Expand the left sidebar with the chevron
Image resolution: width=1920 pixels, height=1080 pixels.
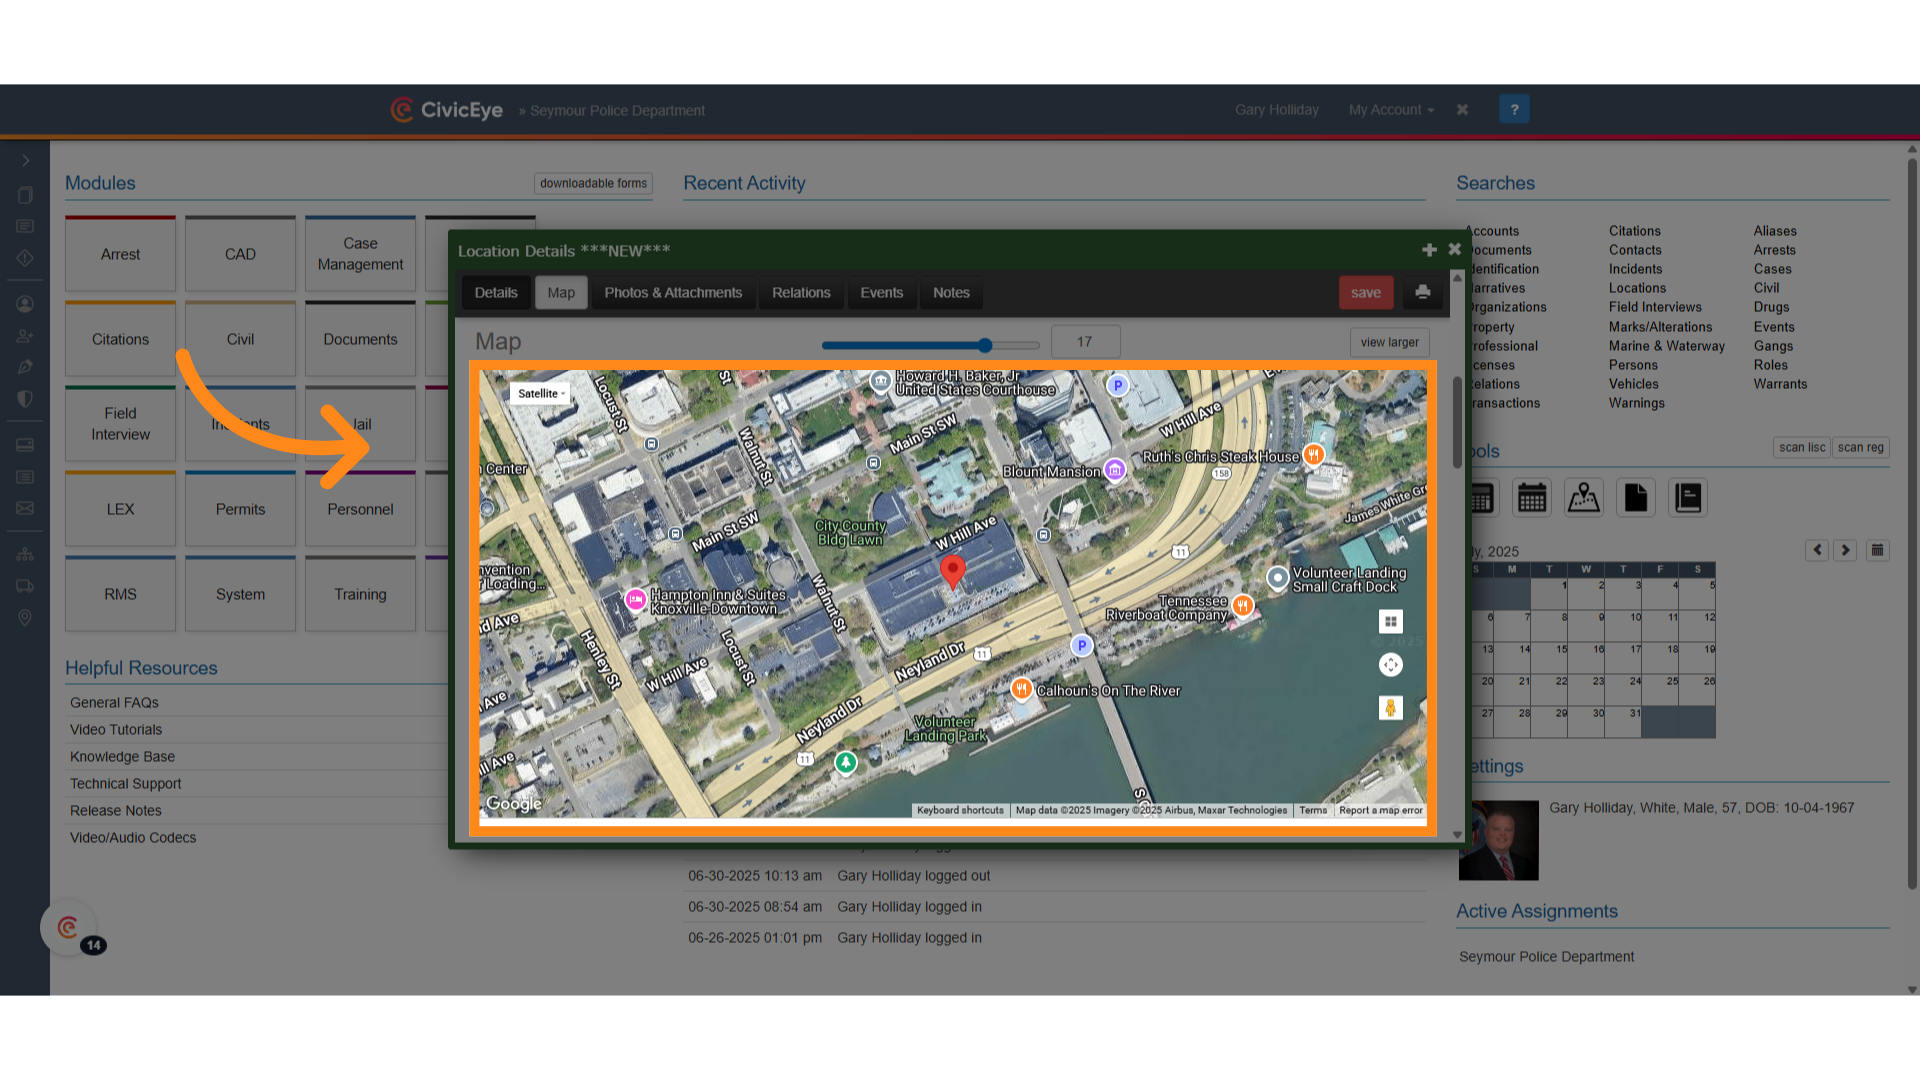(x=25, y=161)
